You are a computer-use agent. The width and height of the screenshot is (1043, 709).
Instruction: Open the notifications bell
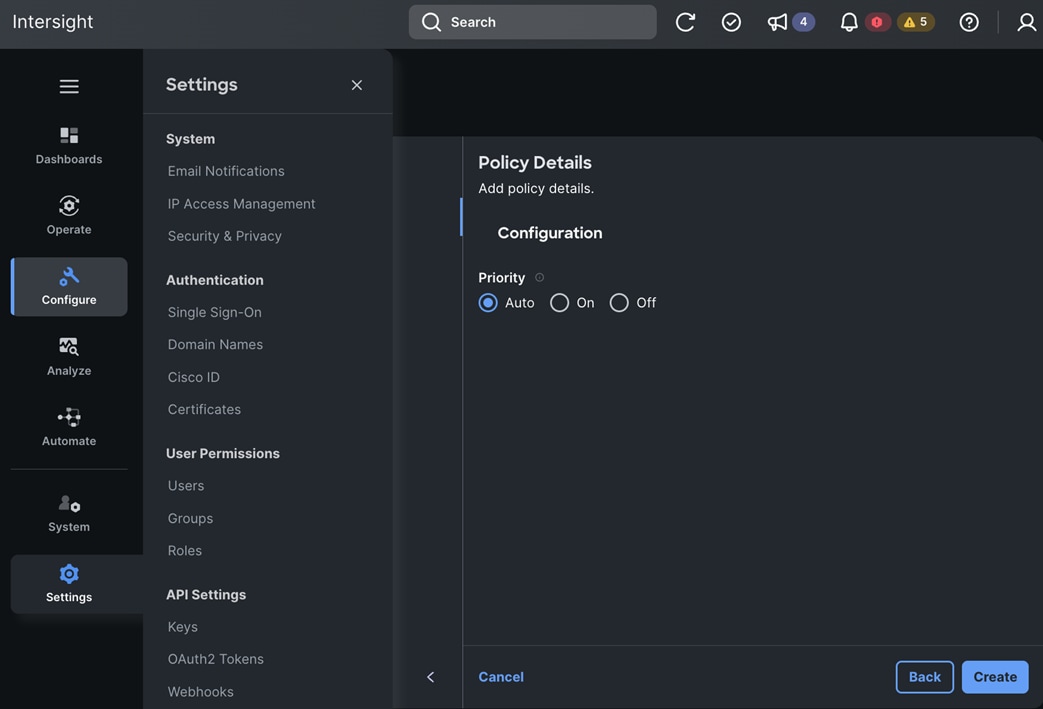[x=849, y=22]
